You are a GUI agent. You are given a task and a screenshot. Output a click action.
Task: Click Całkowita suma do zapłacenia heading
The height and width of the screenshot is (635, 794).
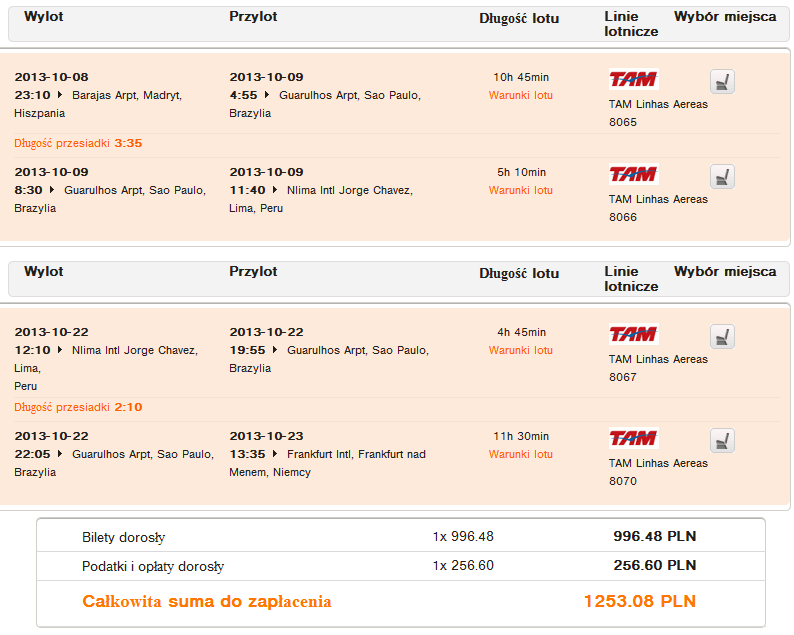(206, 602)
